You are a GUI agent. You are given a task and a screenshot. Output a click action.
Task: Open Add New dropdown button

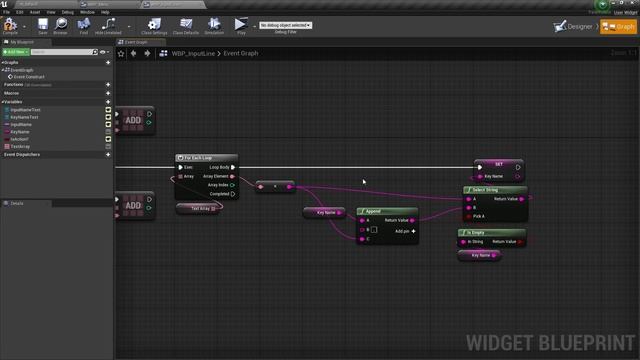click(x=16, y=52)
